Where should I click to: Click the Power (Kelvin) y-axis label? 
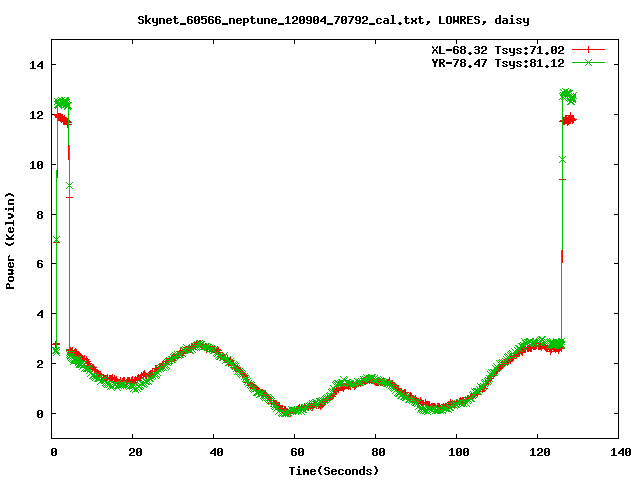10,241
